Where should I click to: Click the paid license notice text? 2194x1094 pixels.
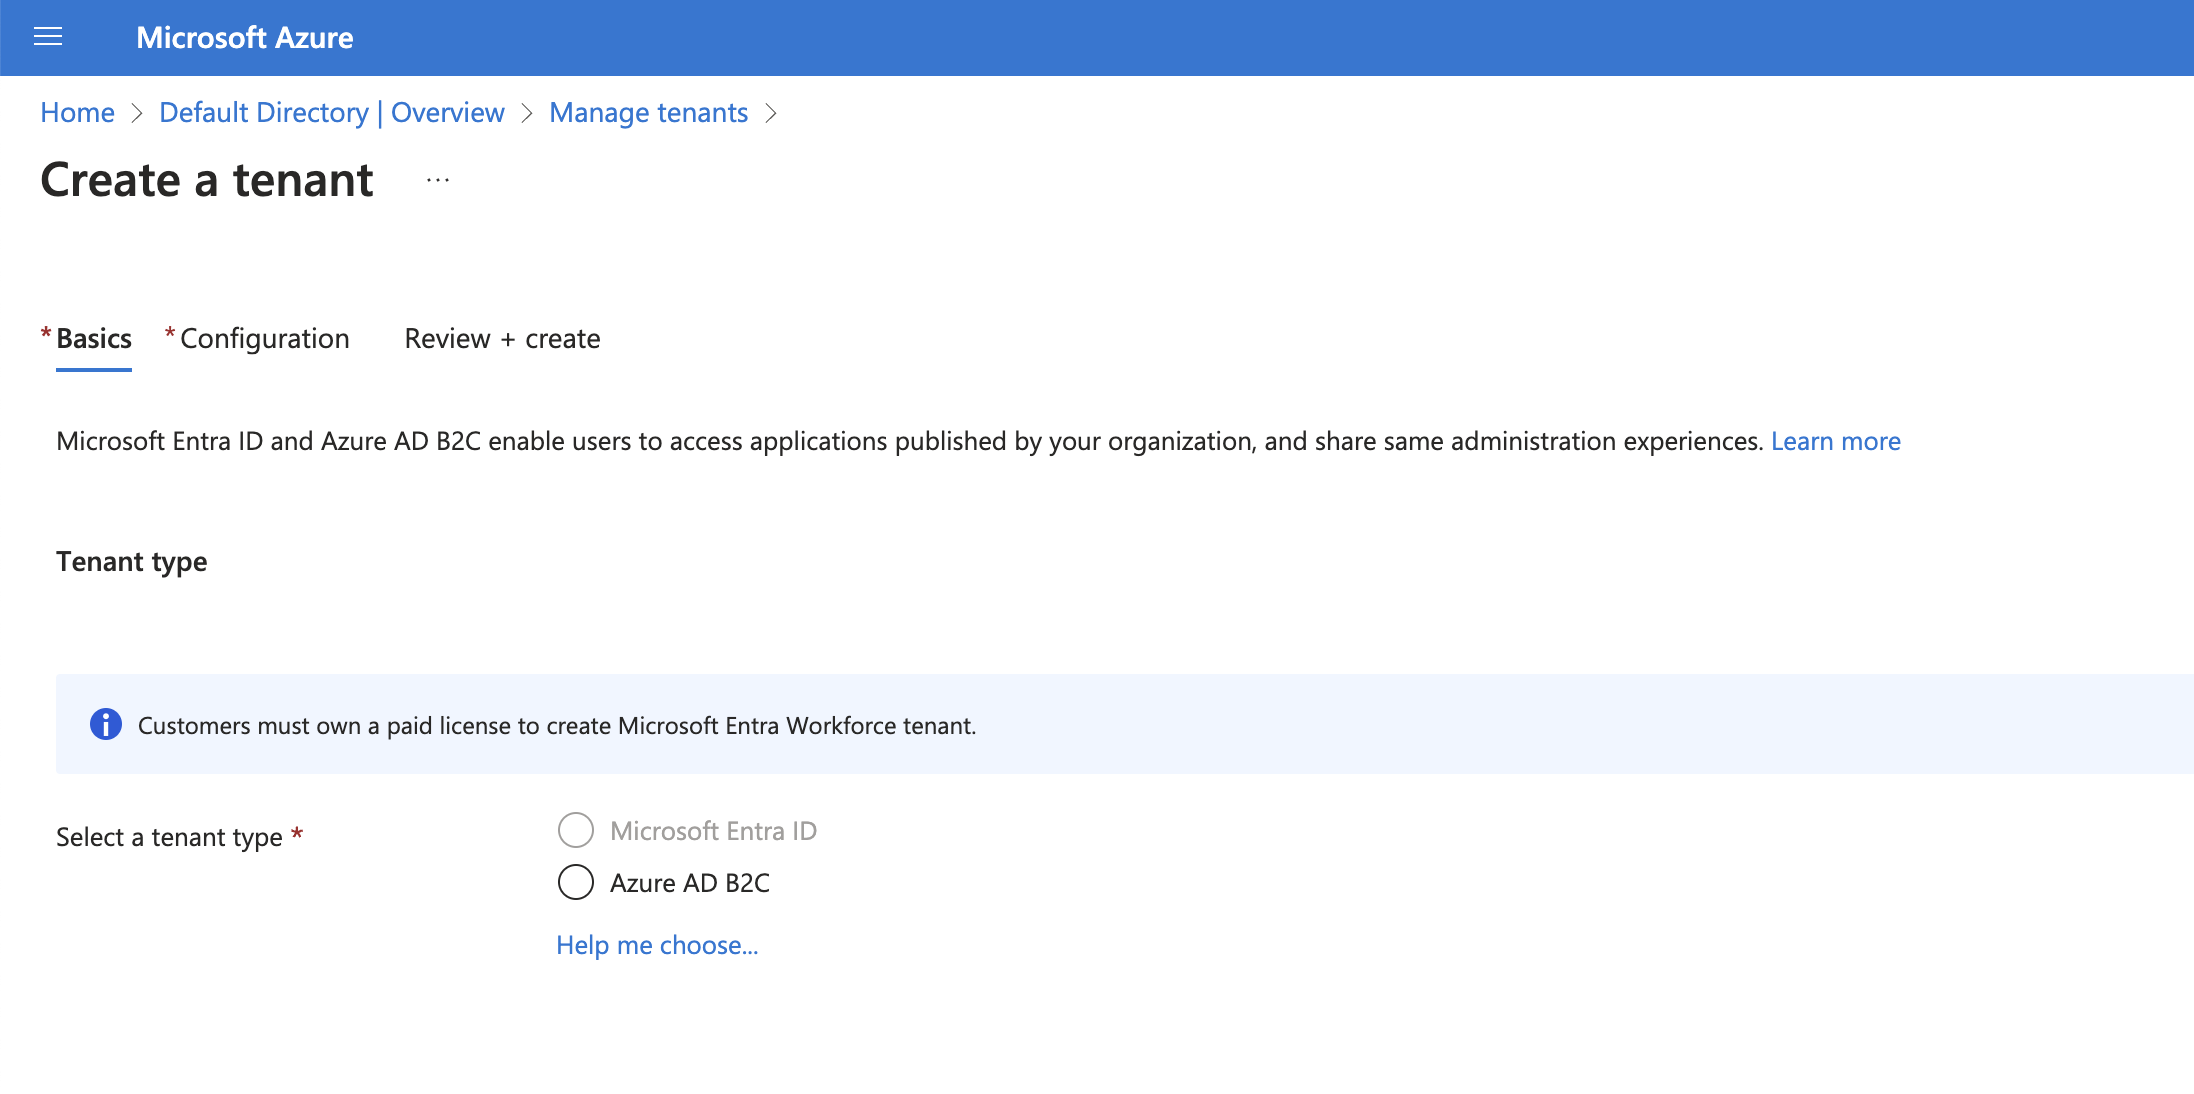[x=557, y=726]
